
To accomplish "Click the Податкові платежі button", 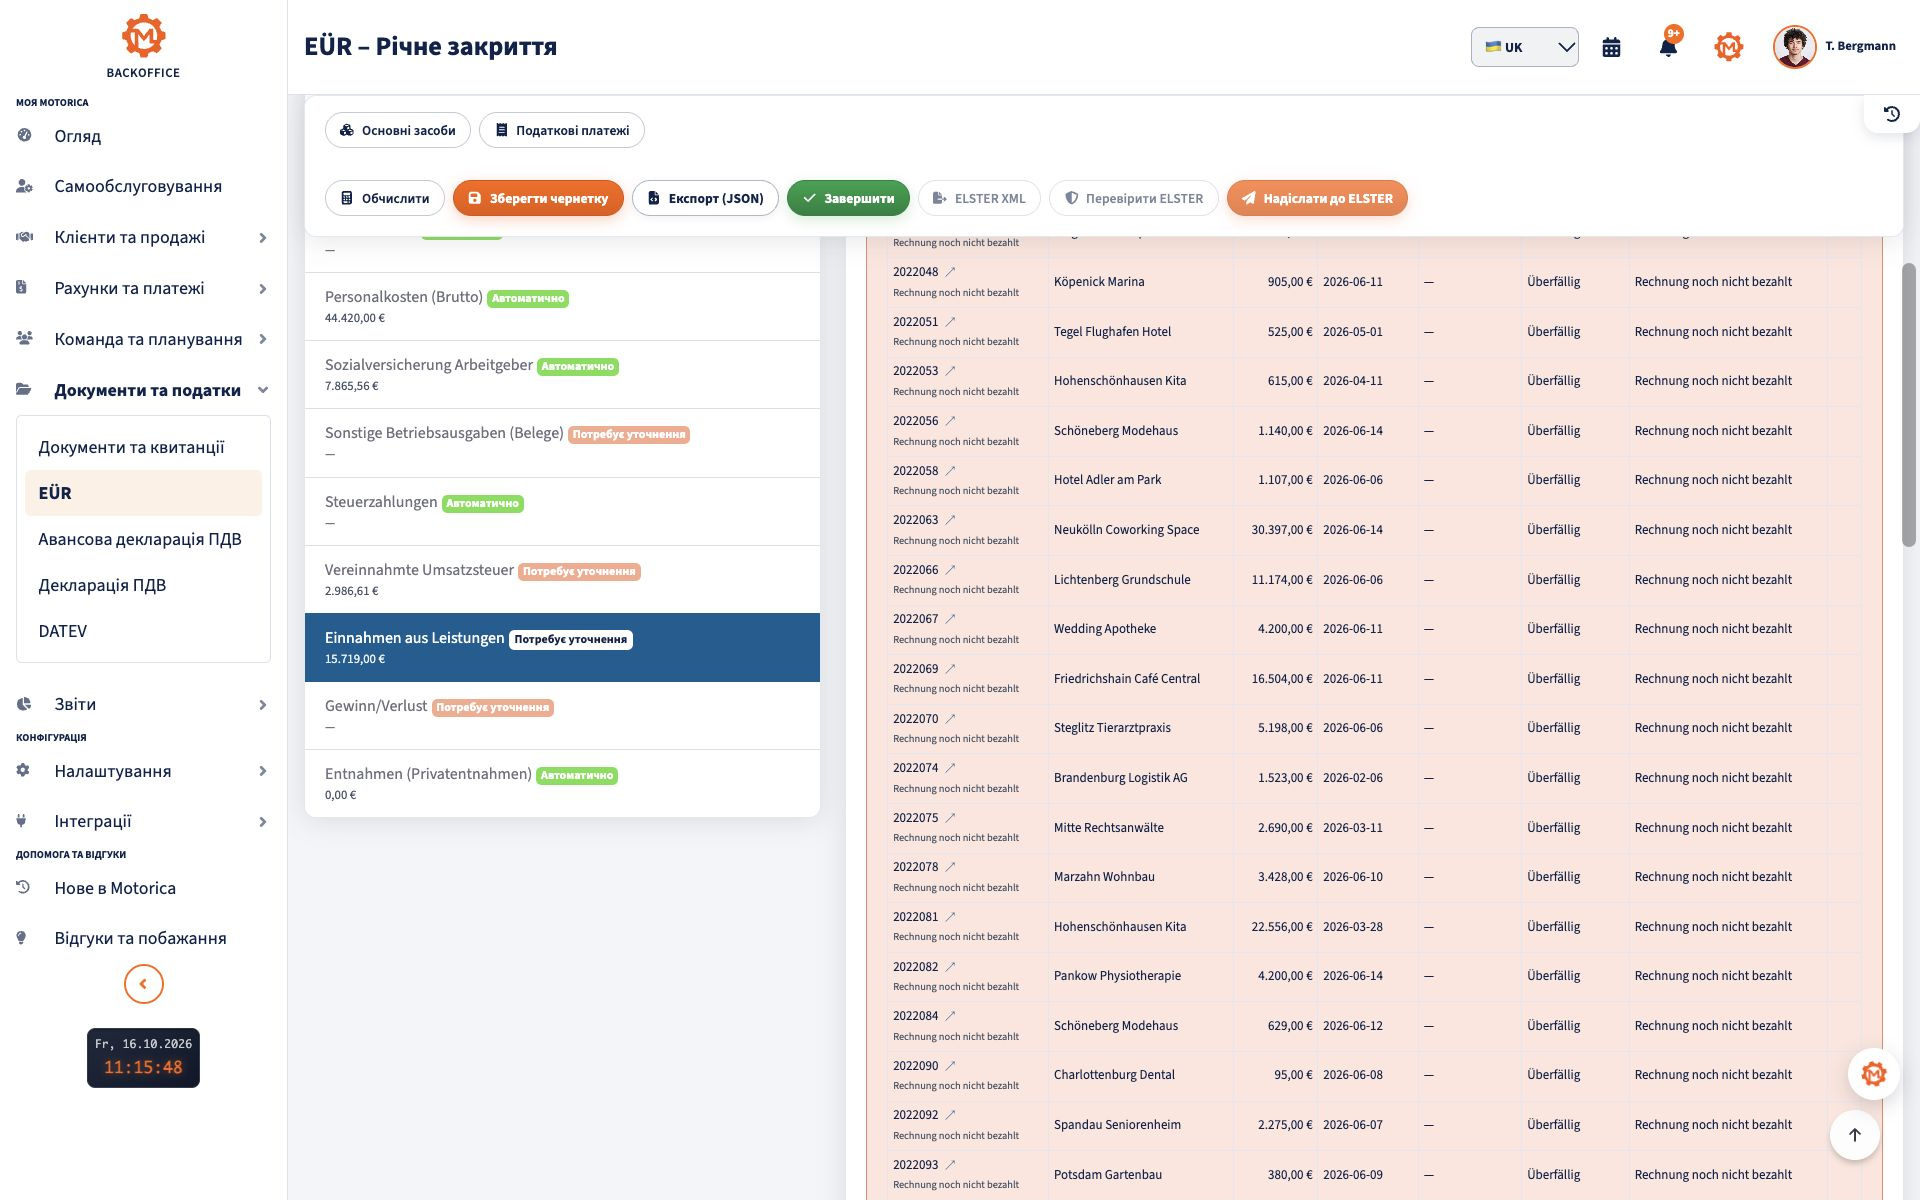I will (562, 130).
